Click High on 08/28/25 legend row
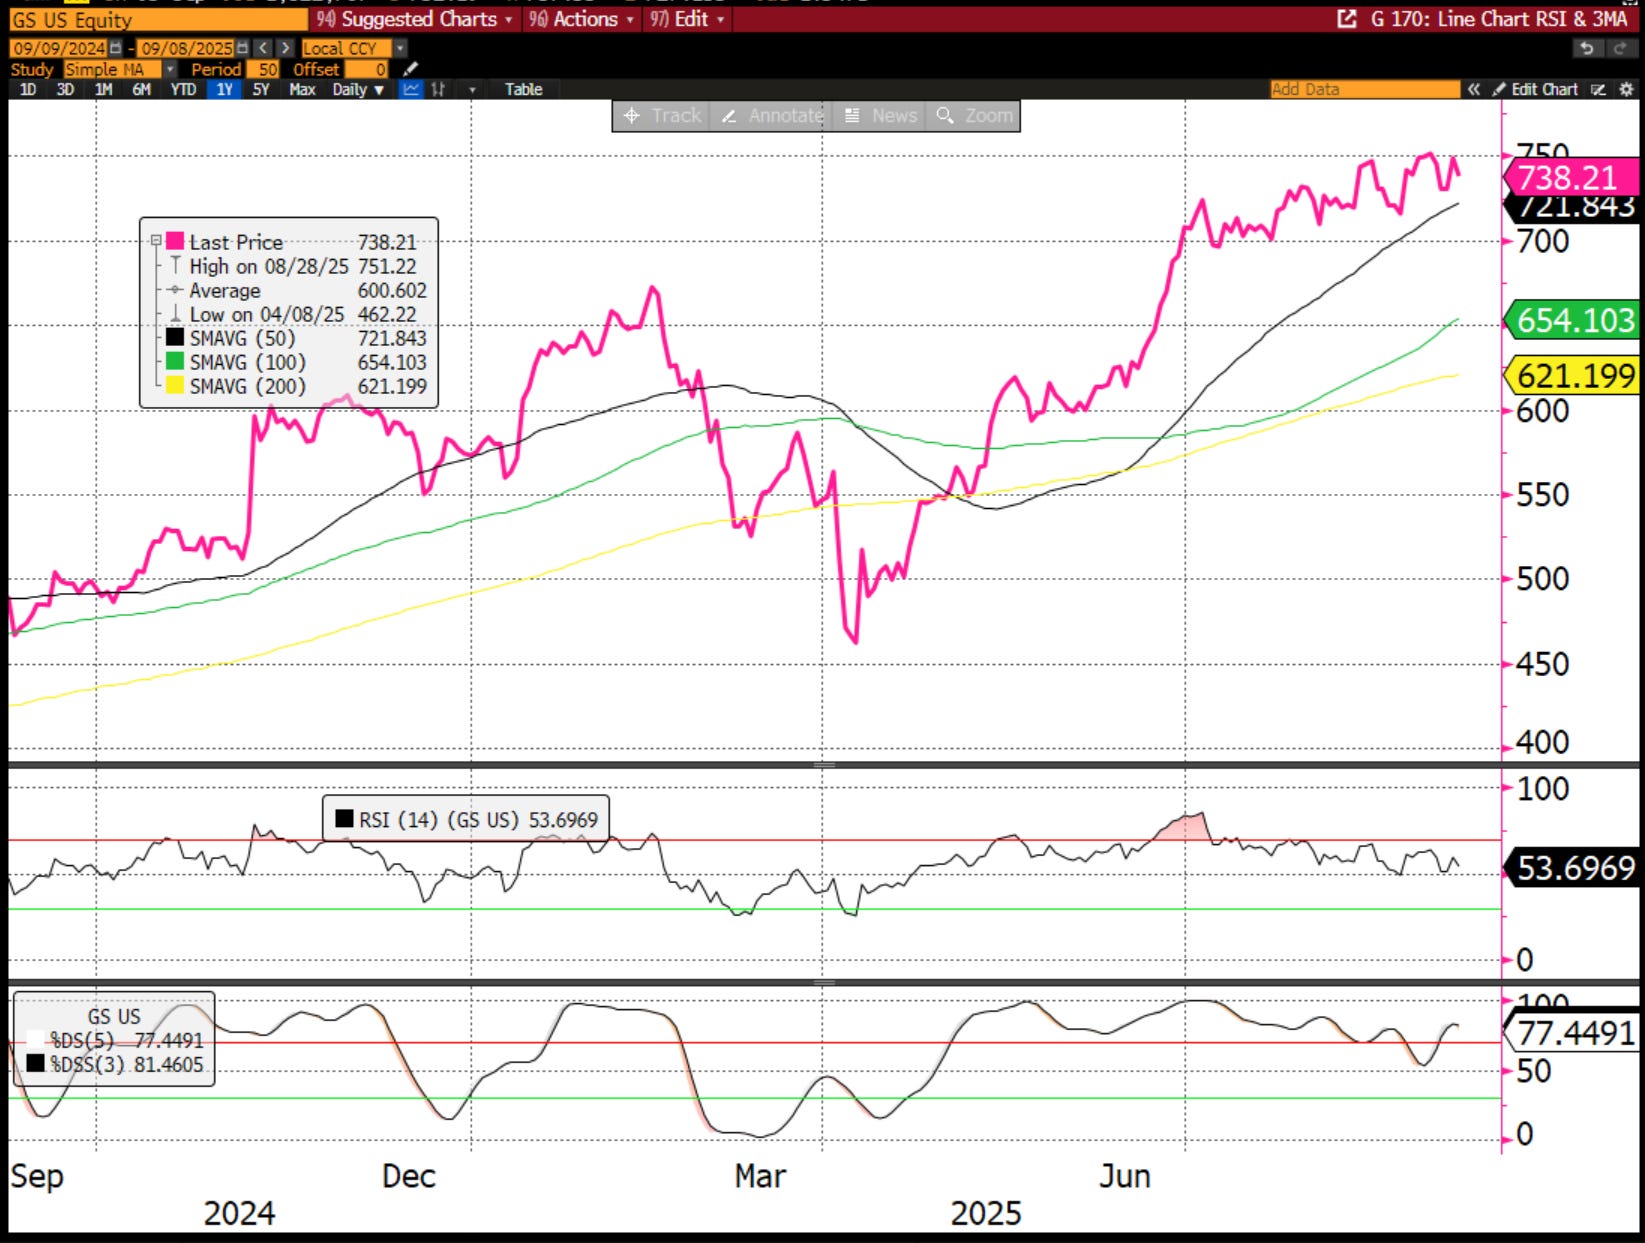Screen dimensions: 1645x1243 [x=292, y=266]
